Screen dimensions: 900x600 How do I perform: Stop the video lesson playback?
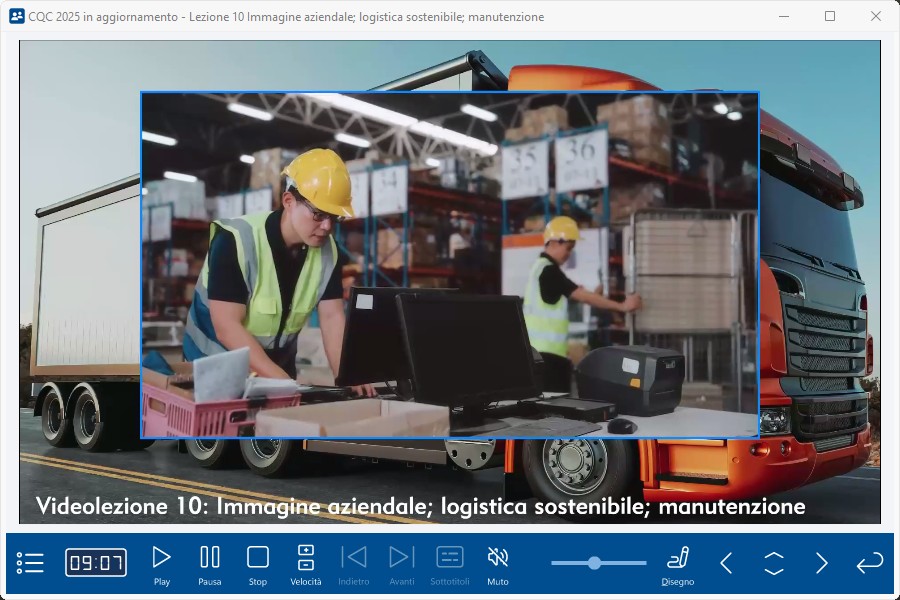(258, 563)
